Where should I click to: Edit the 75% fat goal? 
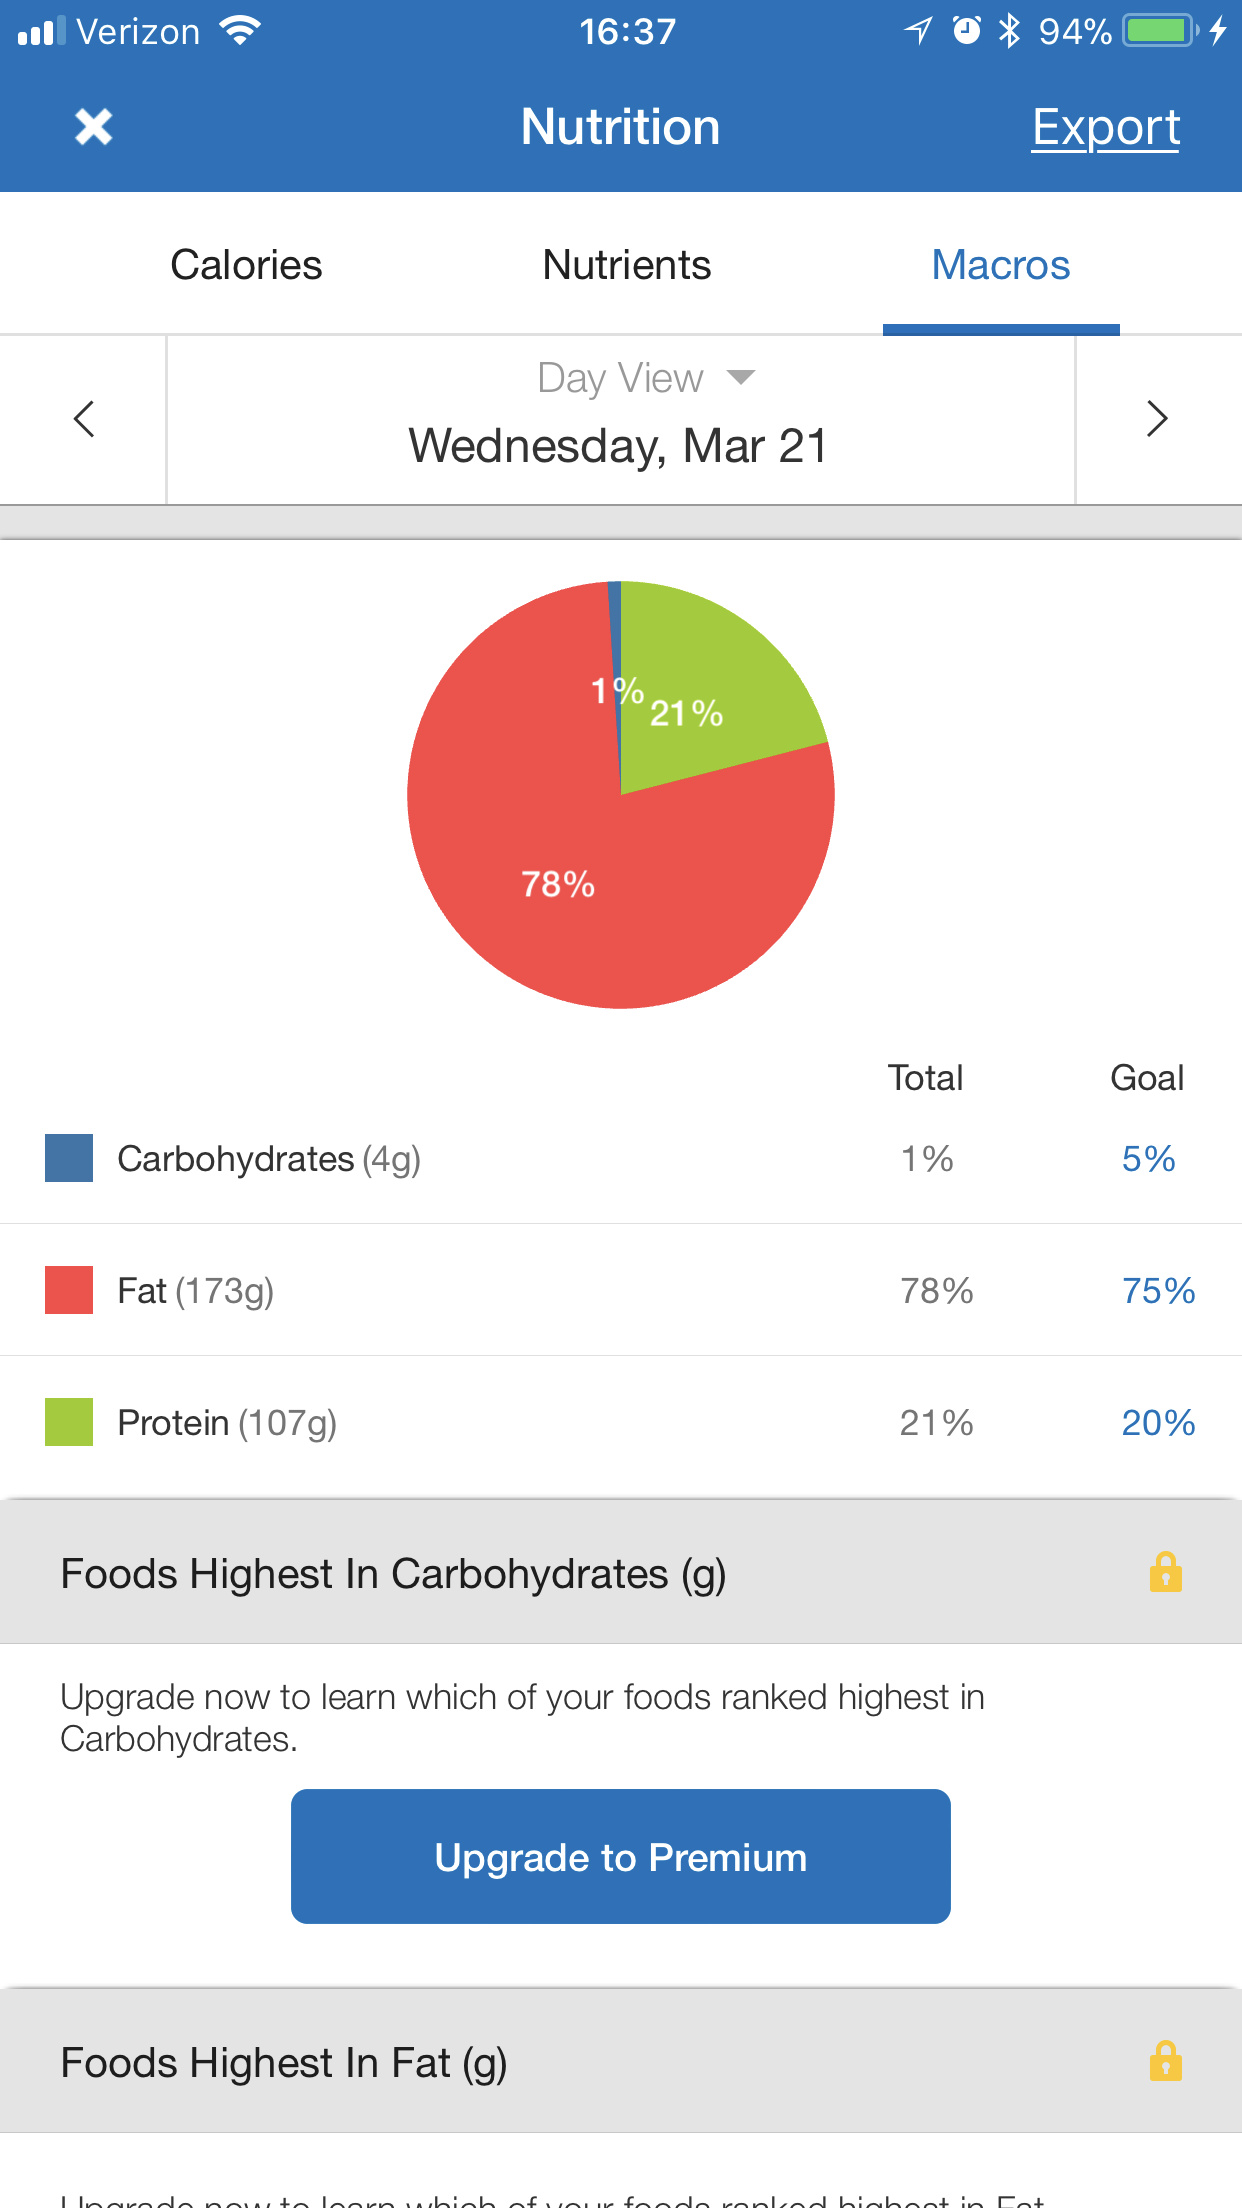(1158, 1290)
